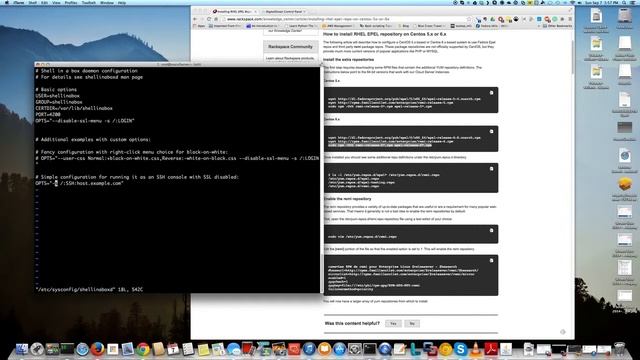Screen dimensions: 640x360
Task: Open the Shell menu
Action: point(33,2)
